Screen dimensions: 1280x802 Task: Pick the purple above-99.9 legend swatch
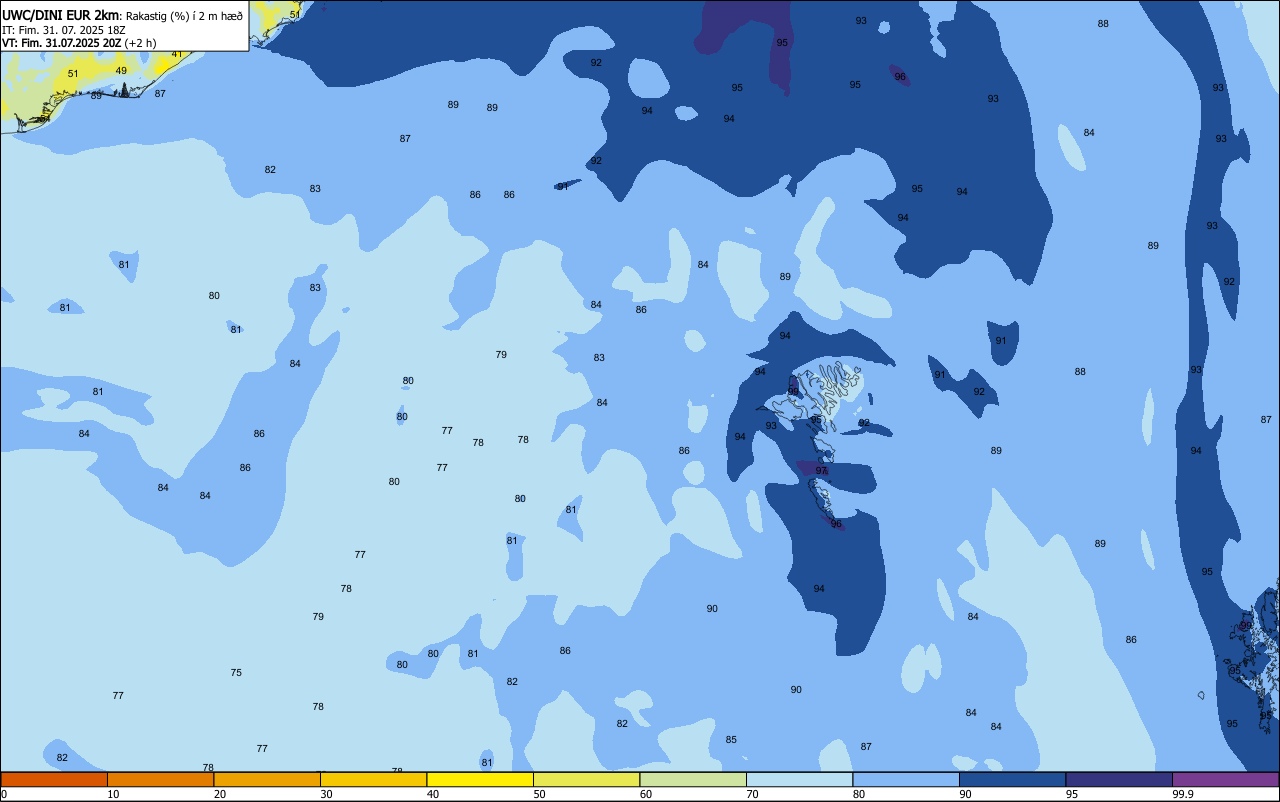pyautogui.click(x=1225, y=779)
